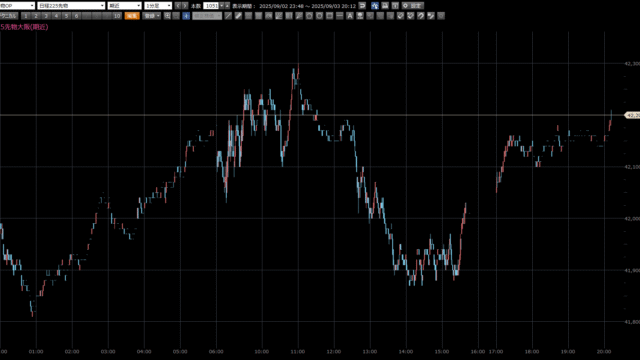Click the blue chart-type icon in top bar

375,6
